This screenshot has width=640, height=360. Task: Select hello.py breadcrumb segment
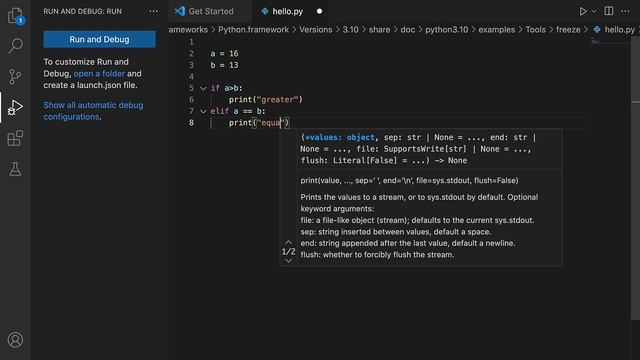pyautogui.click(x=614, y=30)
